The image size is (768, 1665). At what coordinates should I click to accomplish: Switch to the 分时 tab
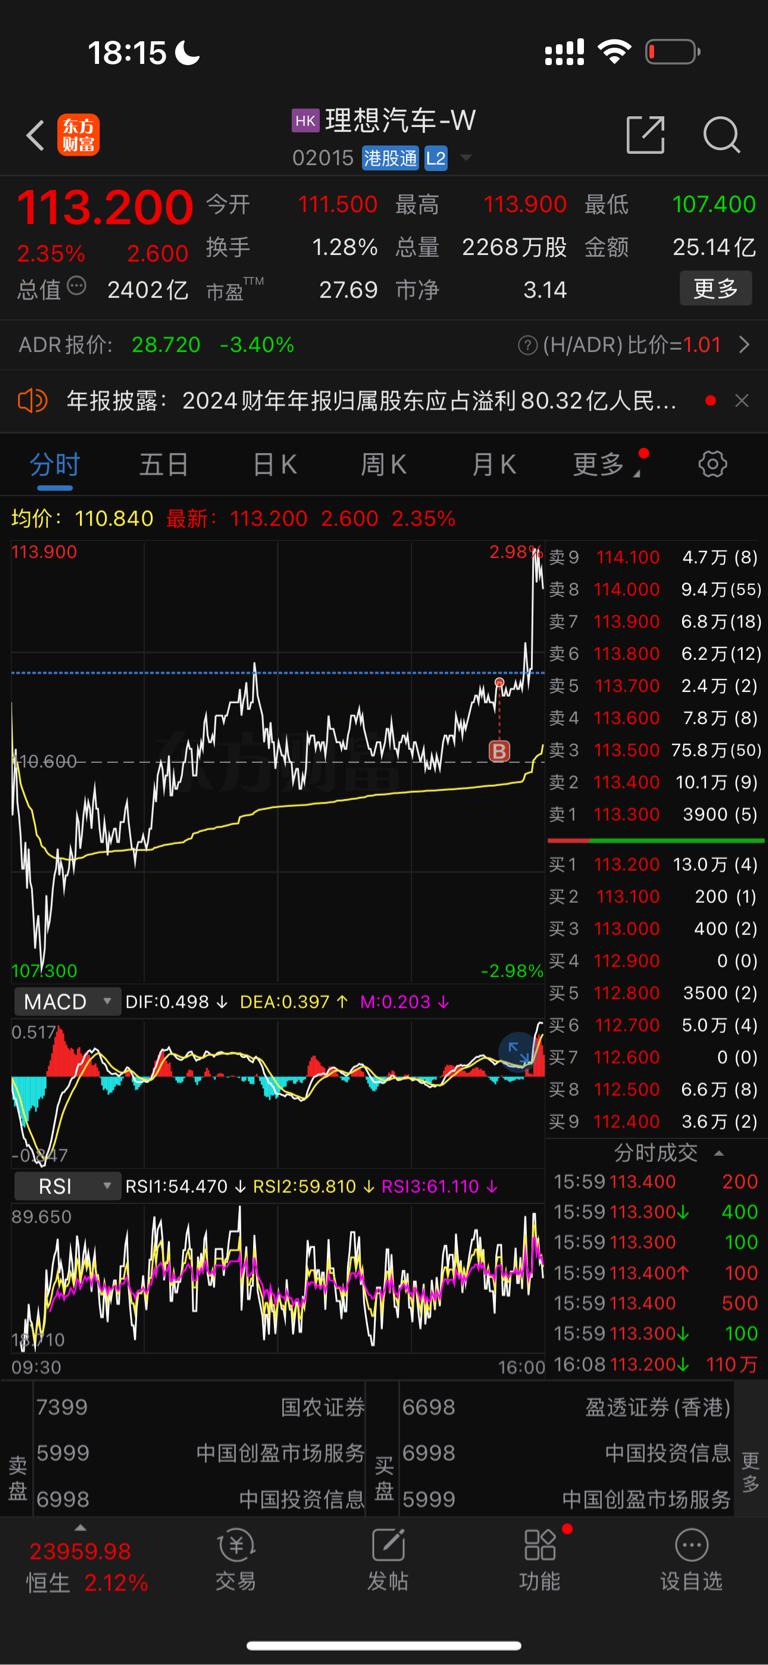coord(54,464)
